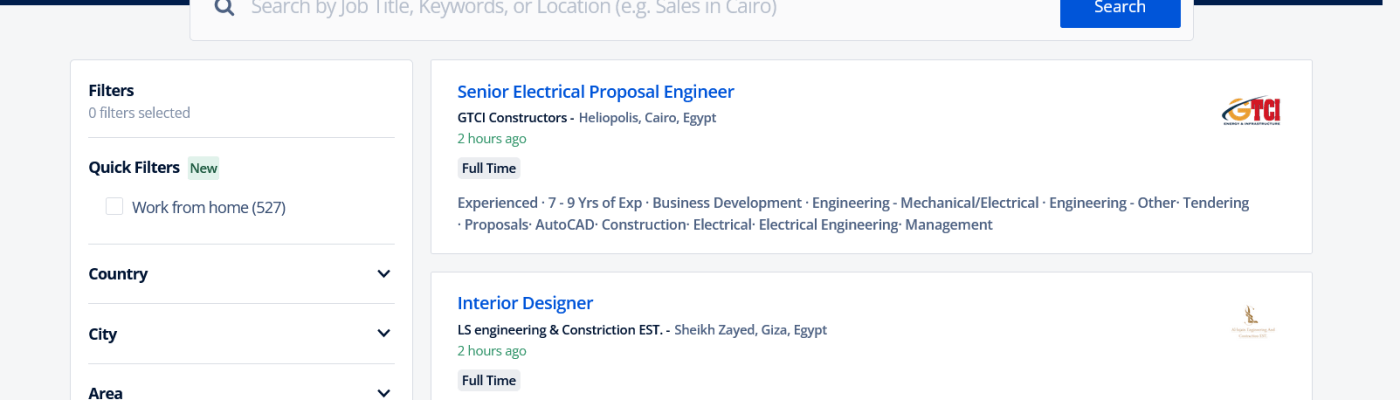
Task: Open Senior Electrical Proposal Engineer job
Action: [x=595, y=92]
